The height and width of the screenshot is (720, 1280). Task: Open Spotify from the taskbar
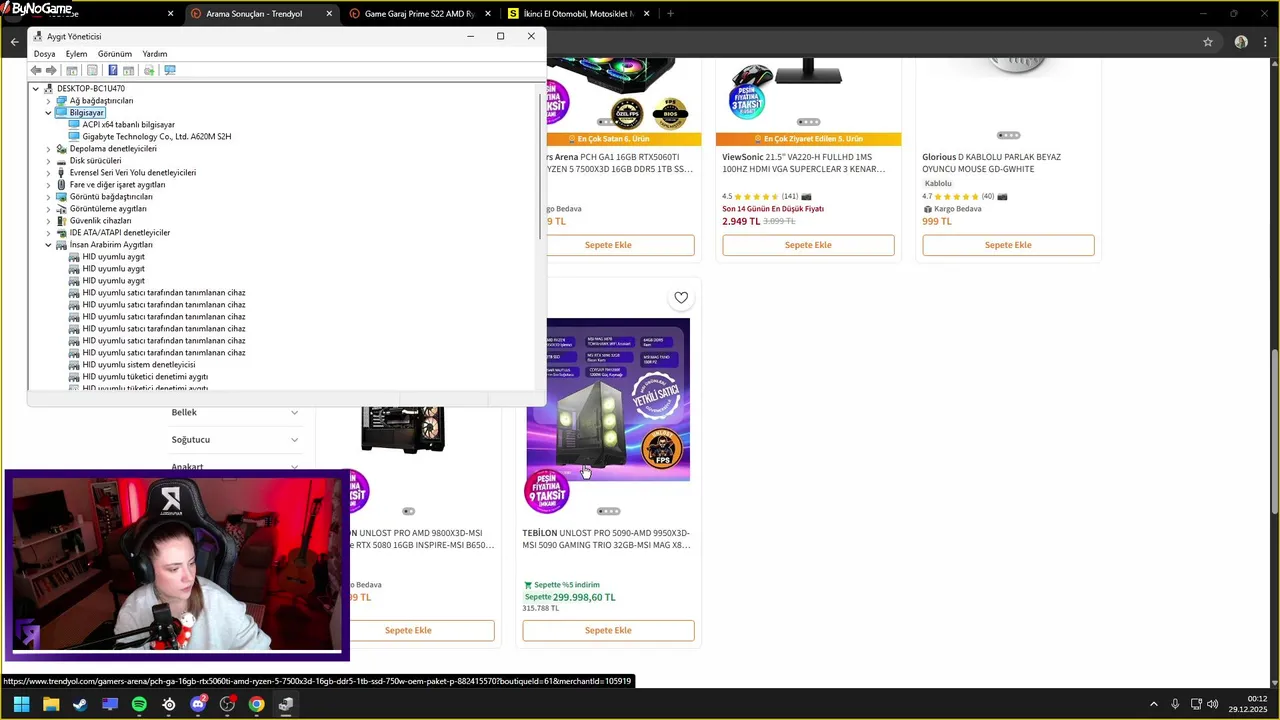click(x=139, y=704)
